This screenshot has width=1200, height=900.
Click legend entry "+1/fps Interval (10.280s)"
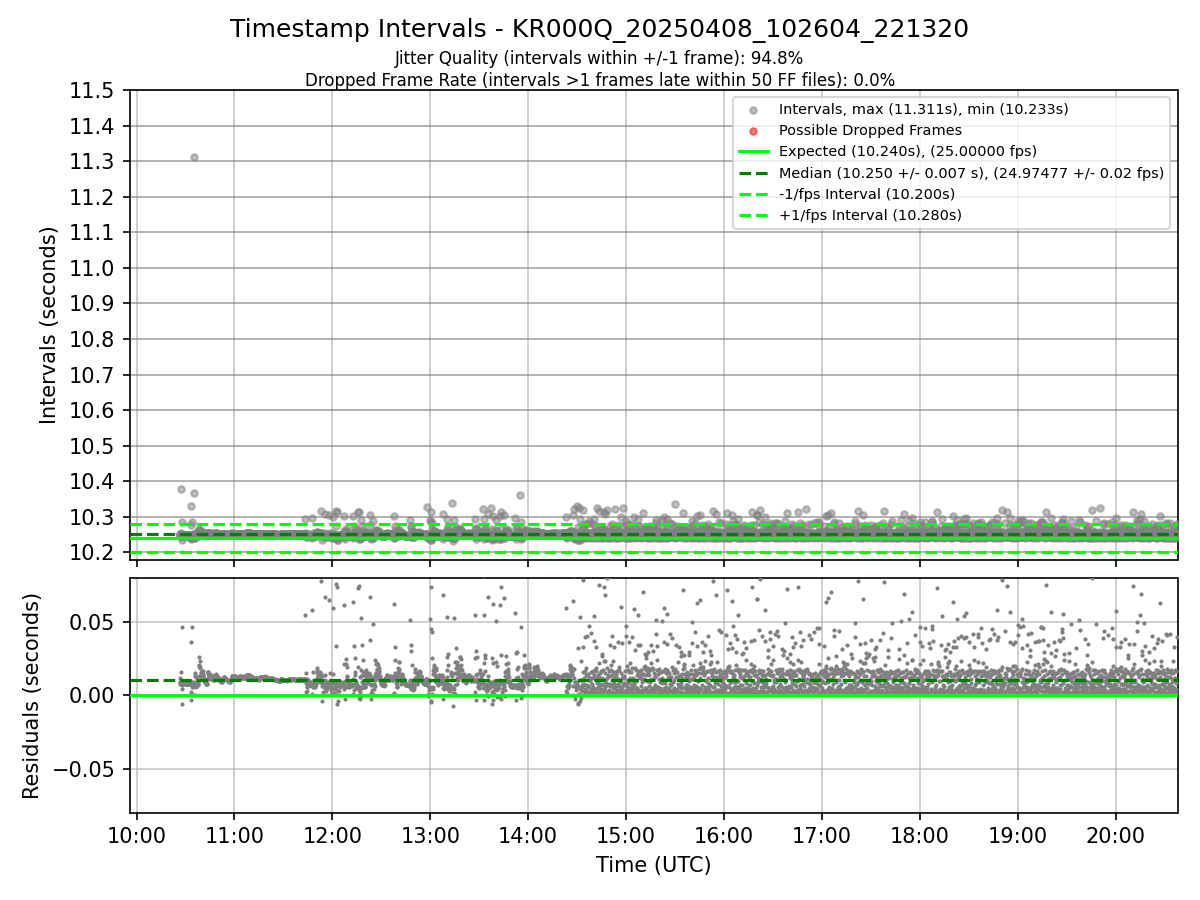(x=868, y=215)
